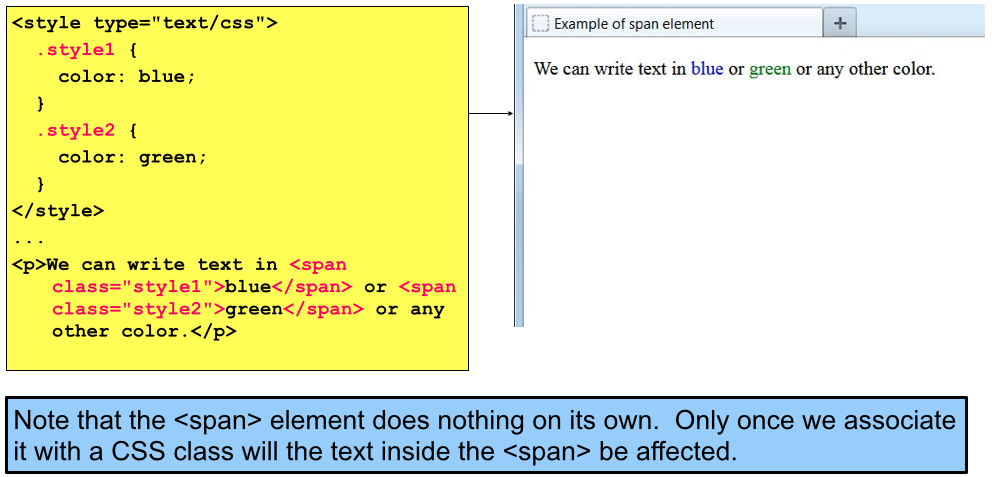The height and width of the screenshot is (477, 992).
Task: Click the 'class="style1">blue</span>' code
Action: (202, 287)
